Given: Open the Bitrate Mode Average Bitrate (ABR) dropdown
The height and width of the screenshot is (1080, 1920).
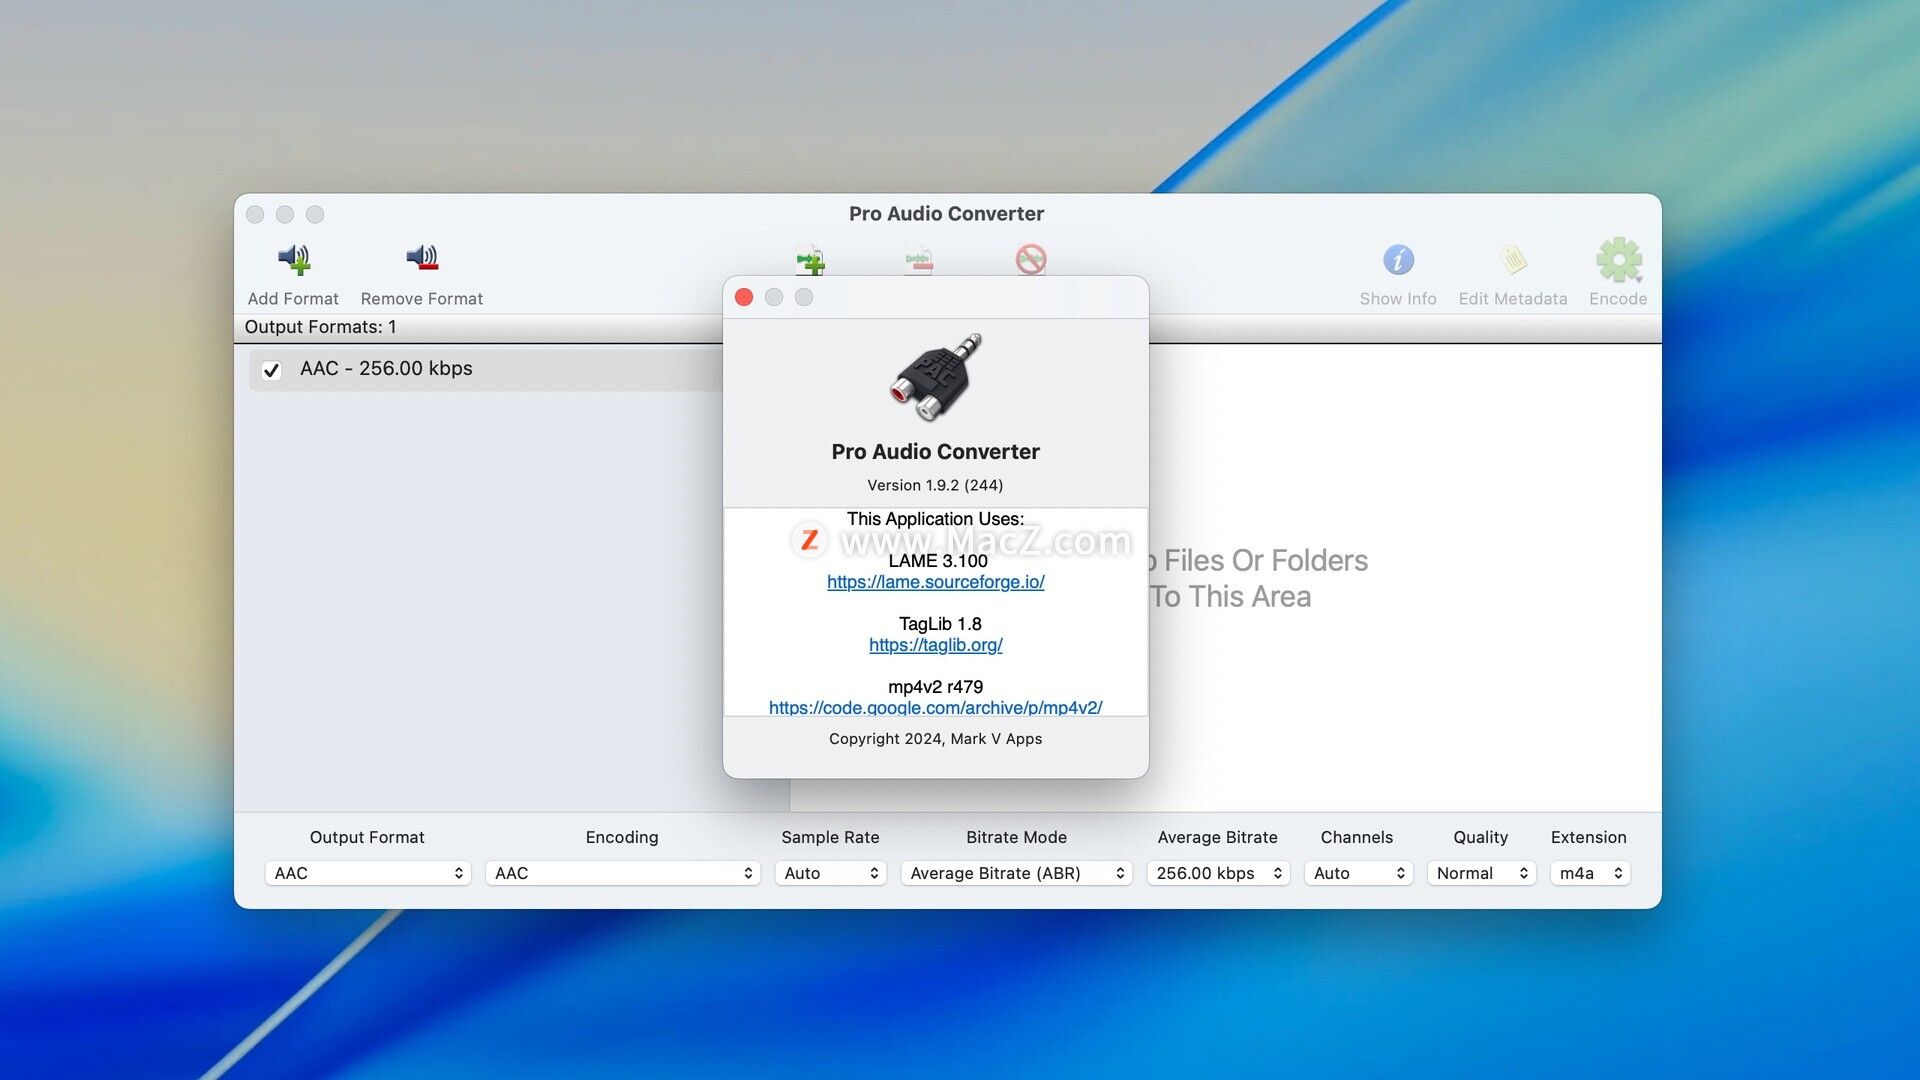Looking at the screenshot, I should [1017, 873].
